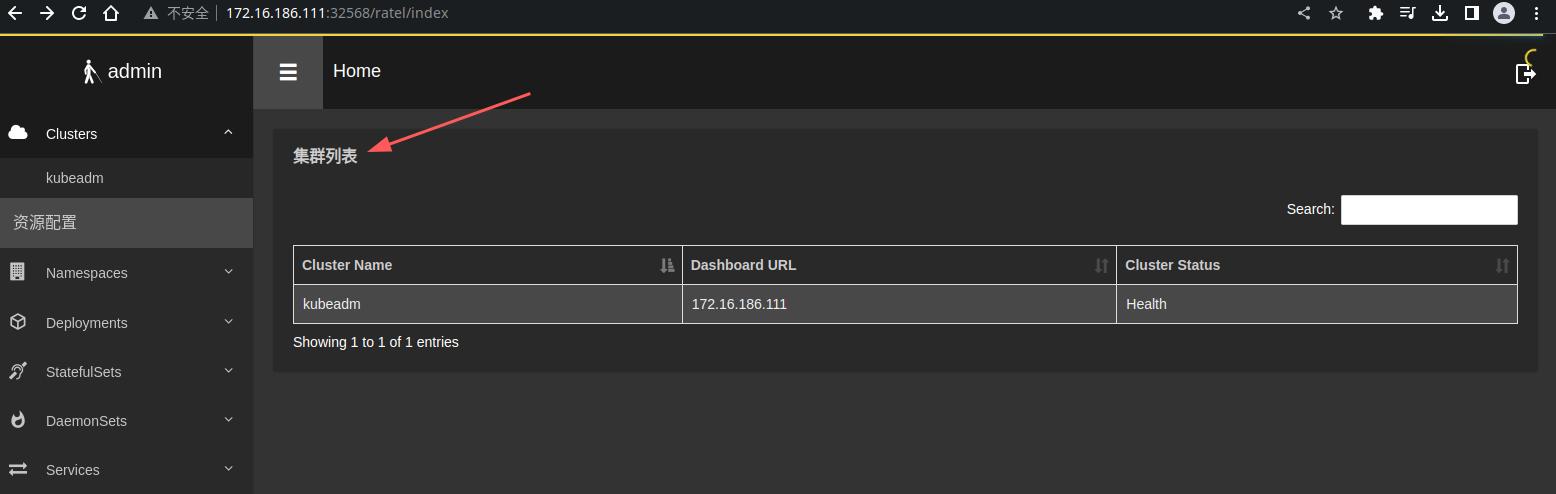Bookmark this page with star icon
Viewport: 1556px width, 494px height.
[1336, 13]
